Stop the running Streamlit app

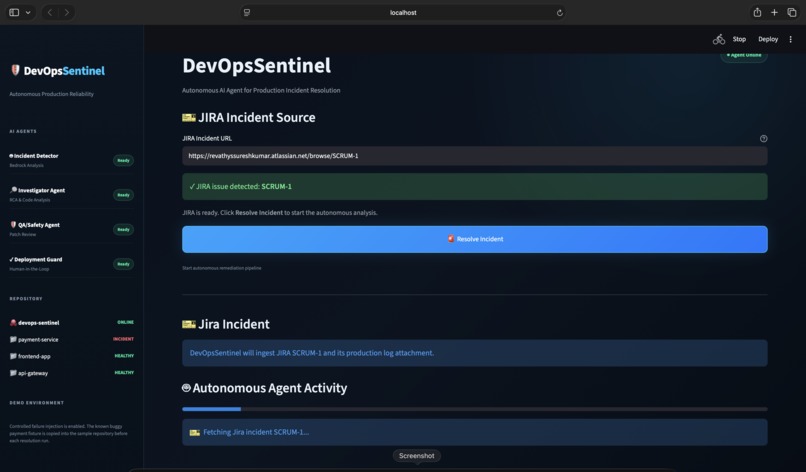[x=739, y=39]
